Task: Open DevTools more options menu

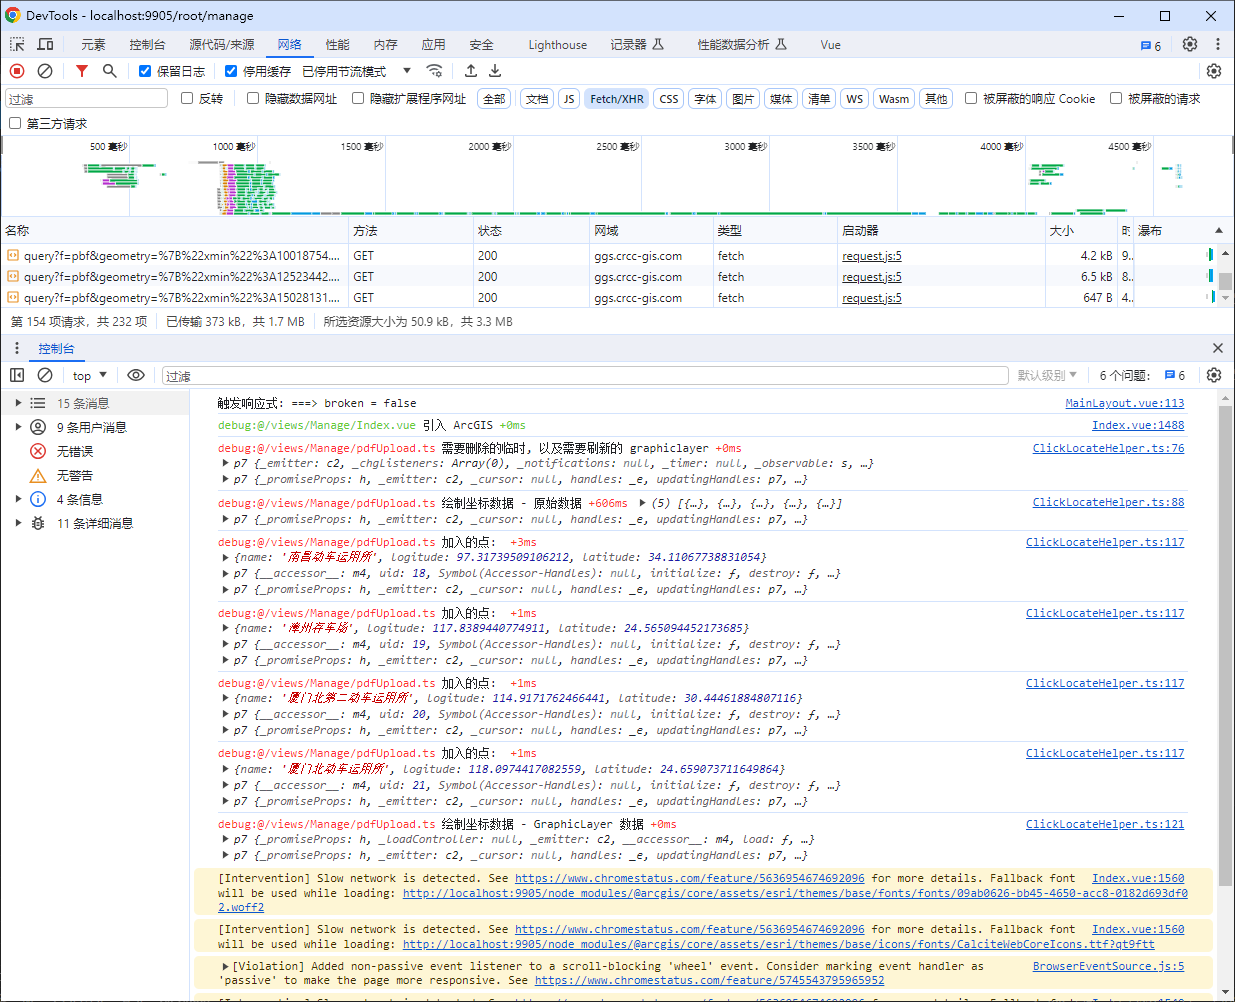Action: [x=1218, y=44]
